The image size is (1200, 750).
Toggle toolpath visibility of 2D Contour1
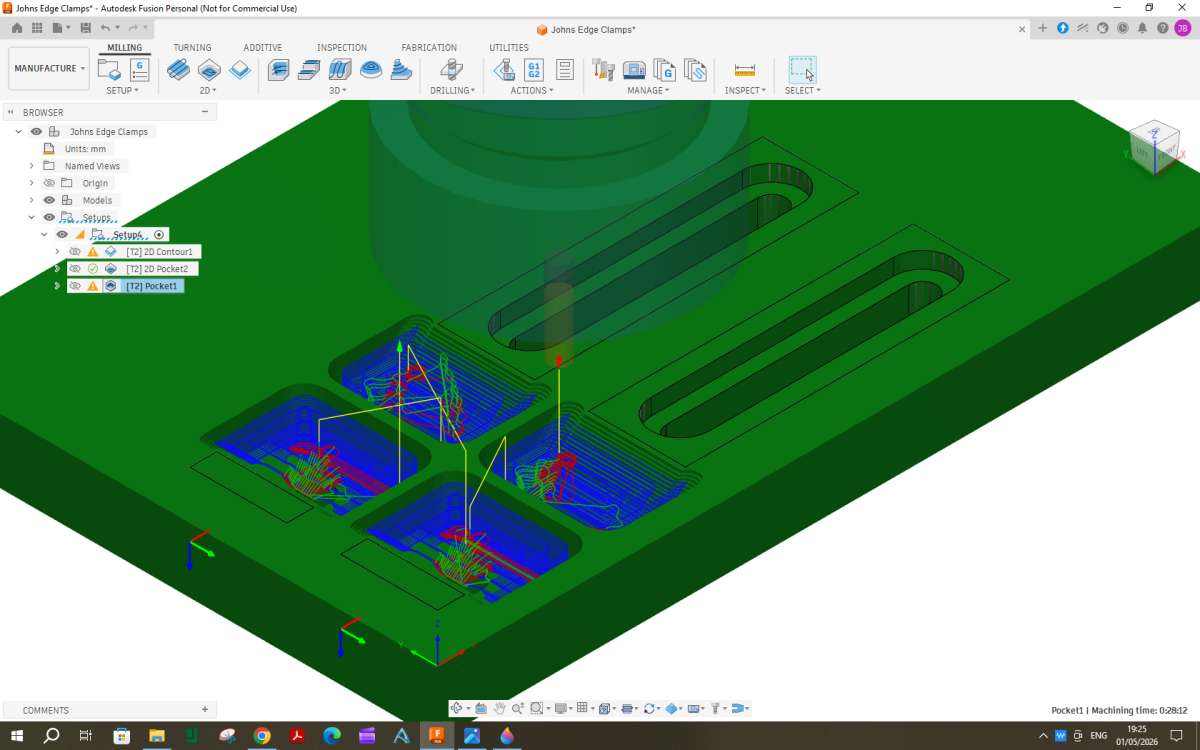pyautogui.click(x=75, y=251)
